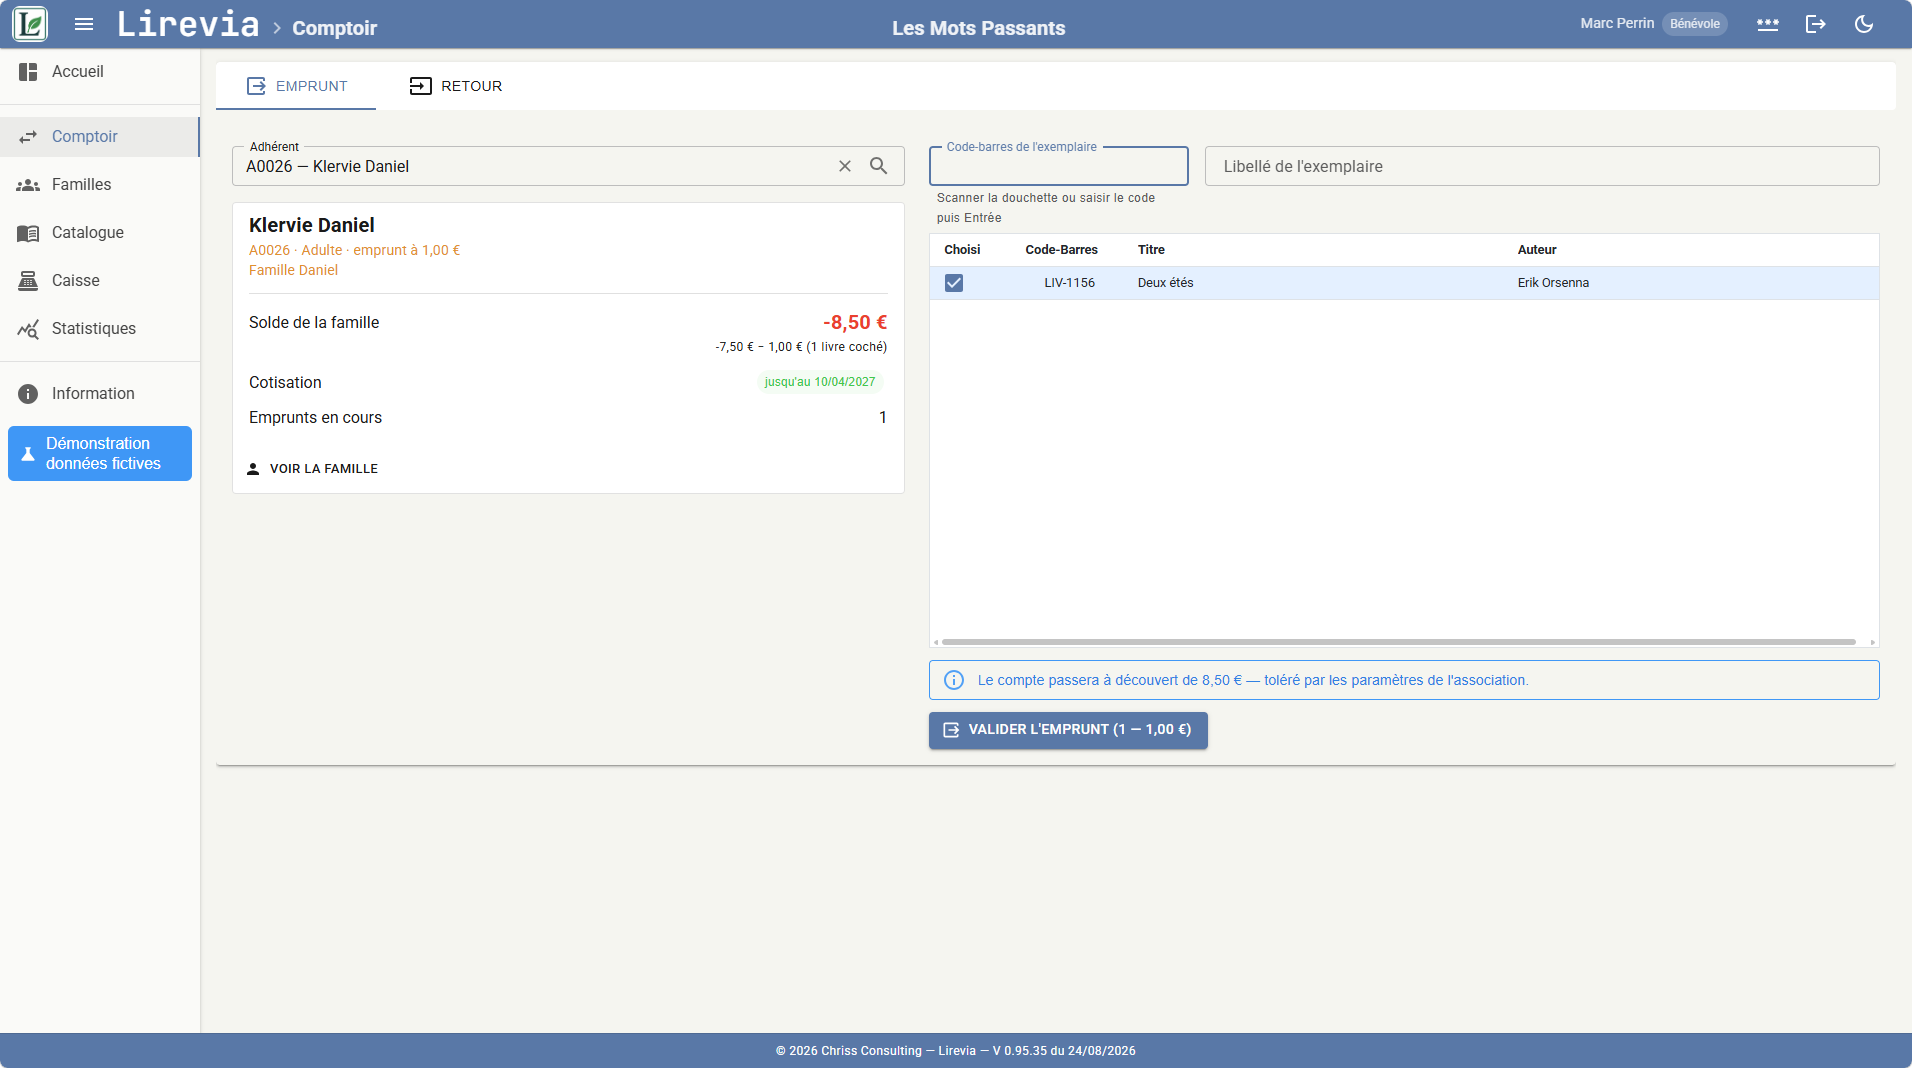The width and height of the screenshot is (1912, 1068).
Task: Focus the Code-barres de l'exemplaire field
Action: coord(1059,166)
